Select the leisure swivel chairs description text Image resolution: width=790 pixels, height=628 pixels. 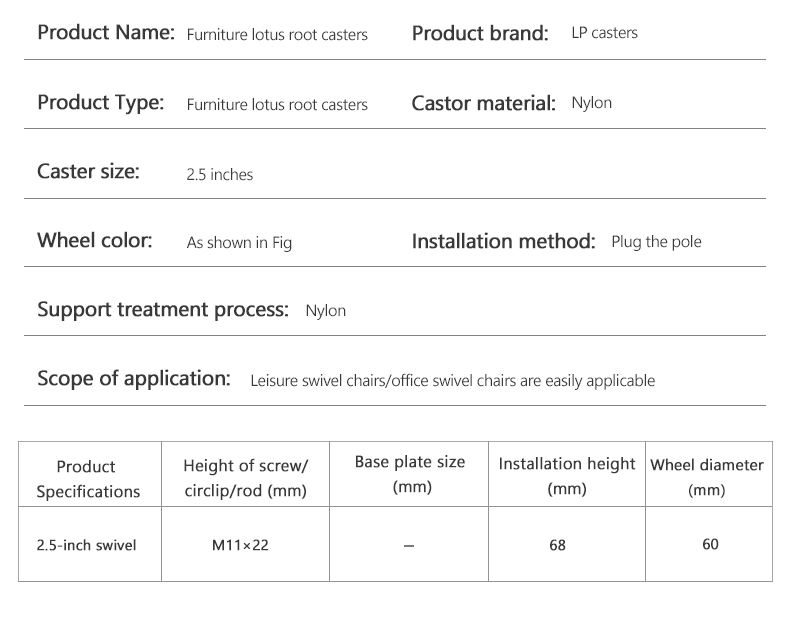(x=452, y=381)
